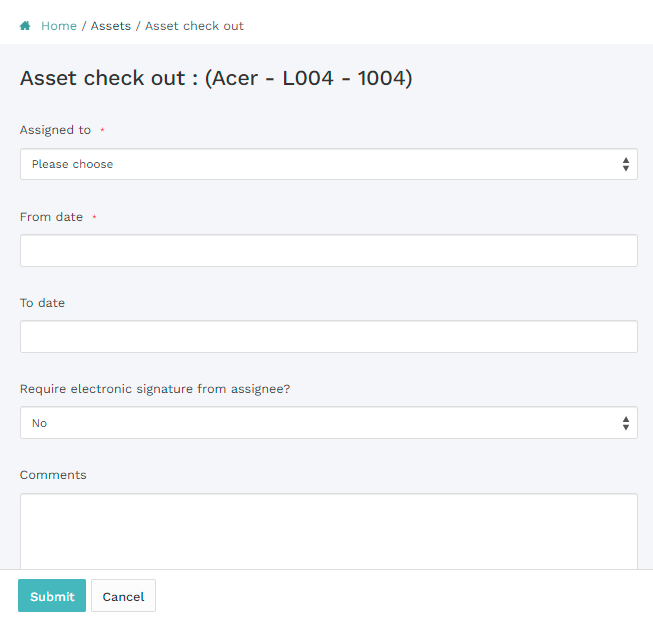Open the Assets breadcrumb link
Screen dimensions: 653x617
click(111, 26)
